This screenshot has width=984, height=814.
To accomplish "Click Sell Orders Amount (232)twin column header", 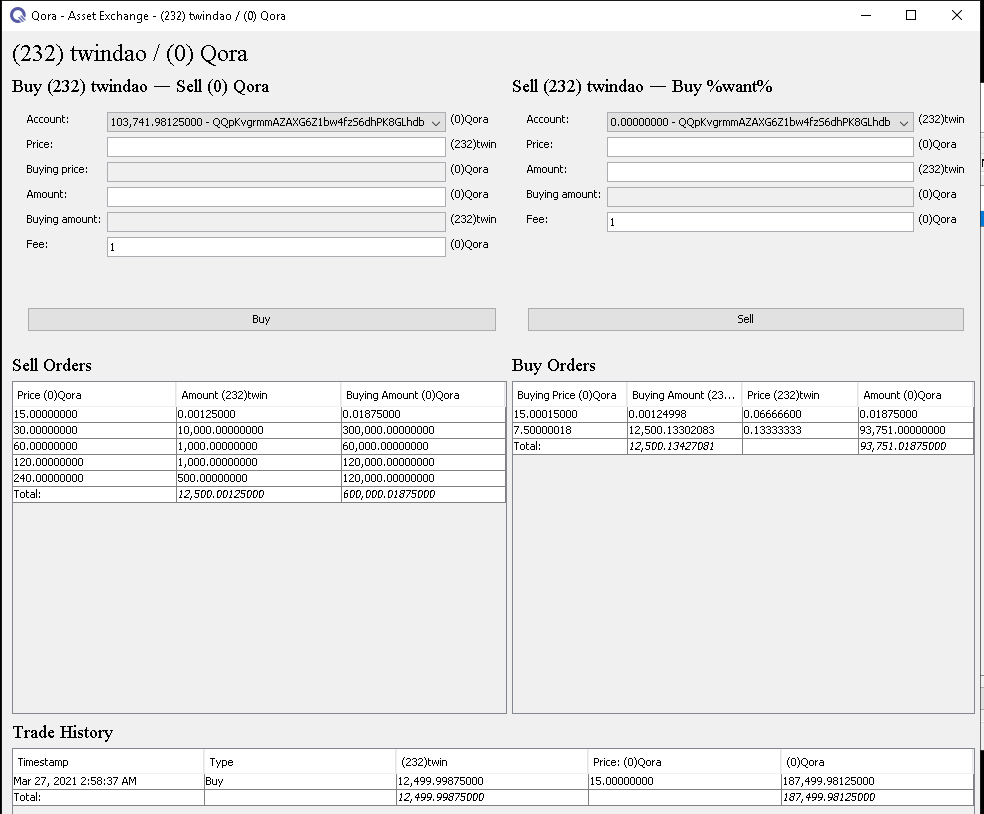I will pyautogui.click(x=259, y=395).
